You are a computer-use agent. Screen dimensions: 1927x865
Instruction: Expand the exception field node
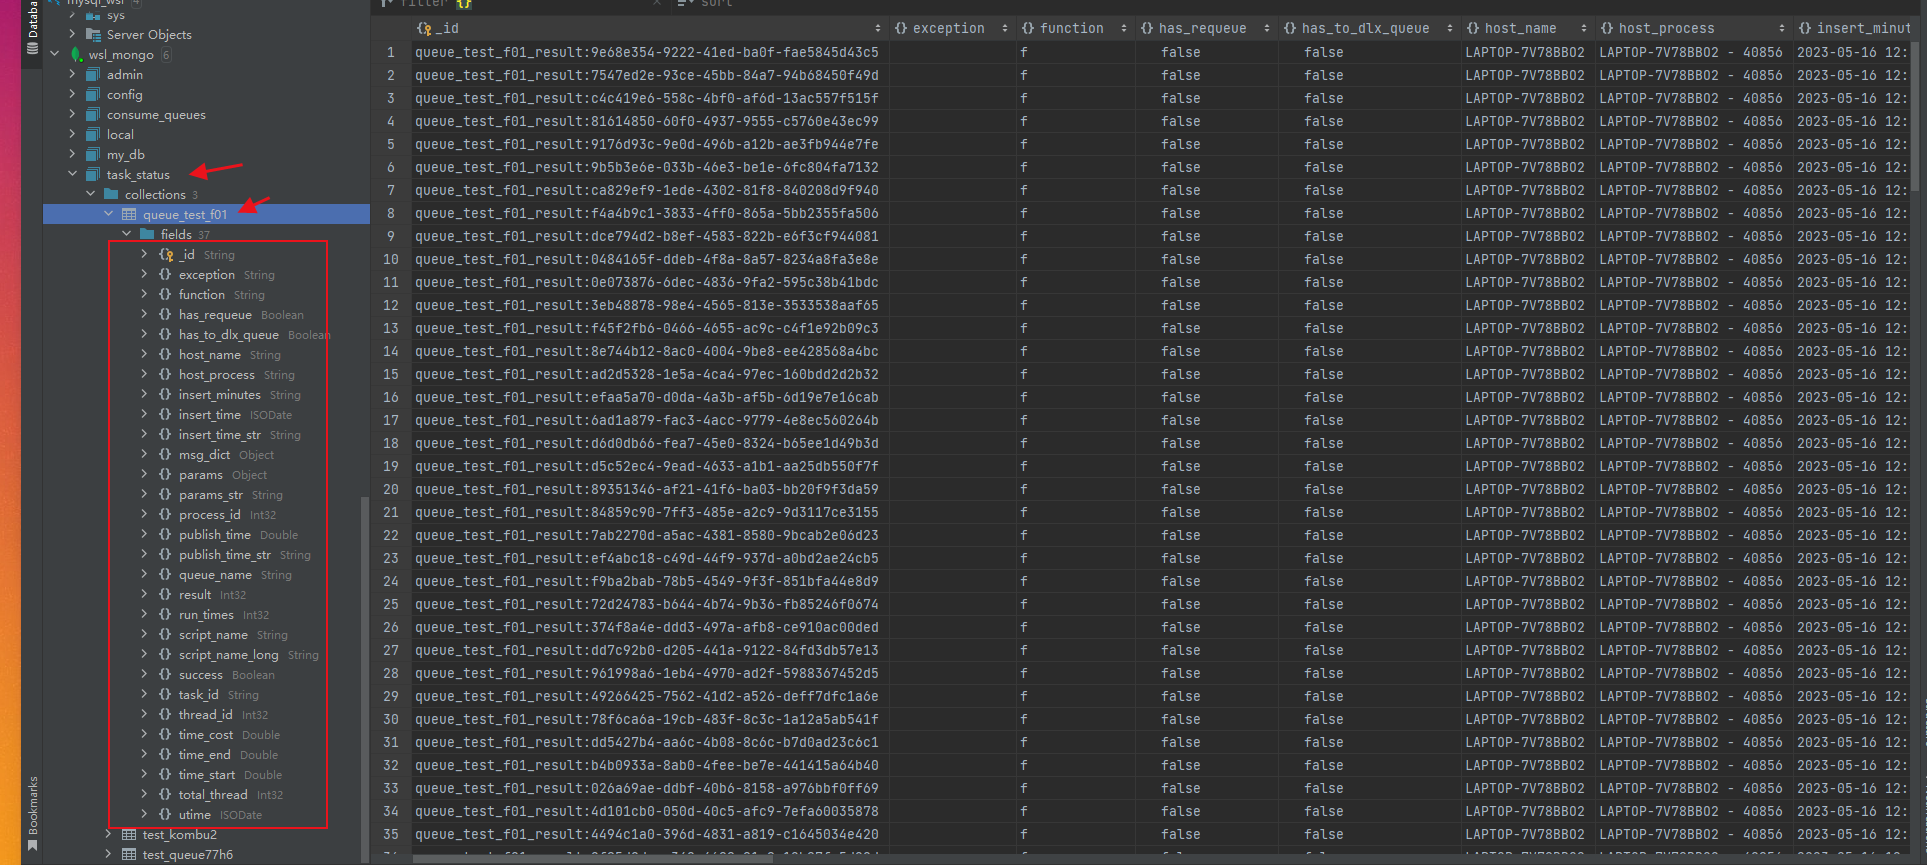144,274
